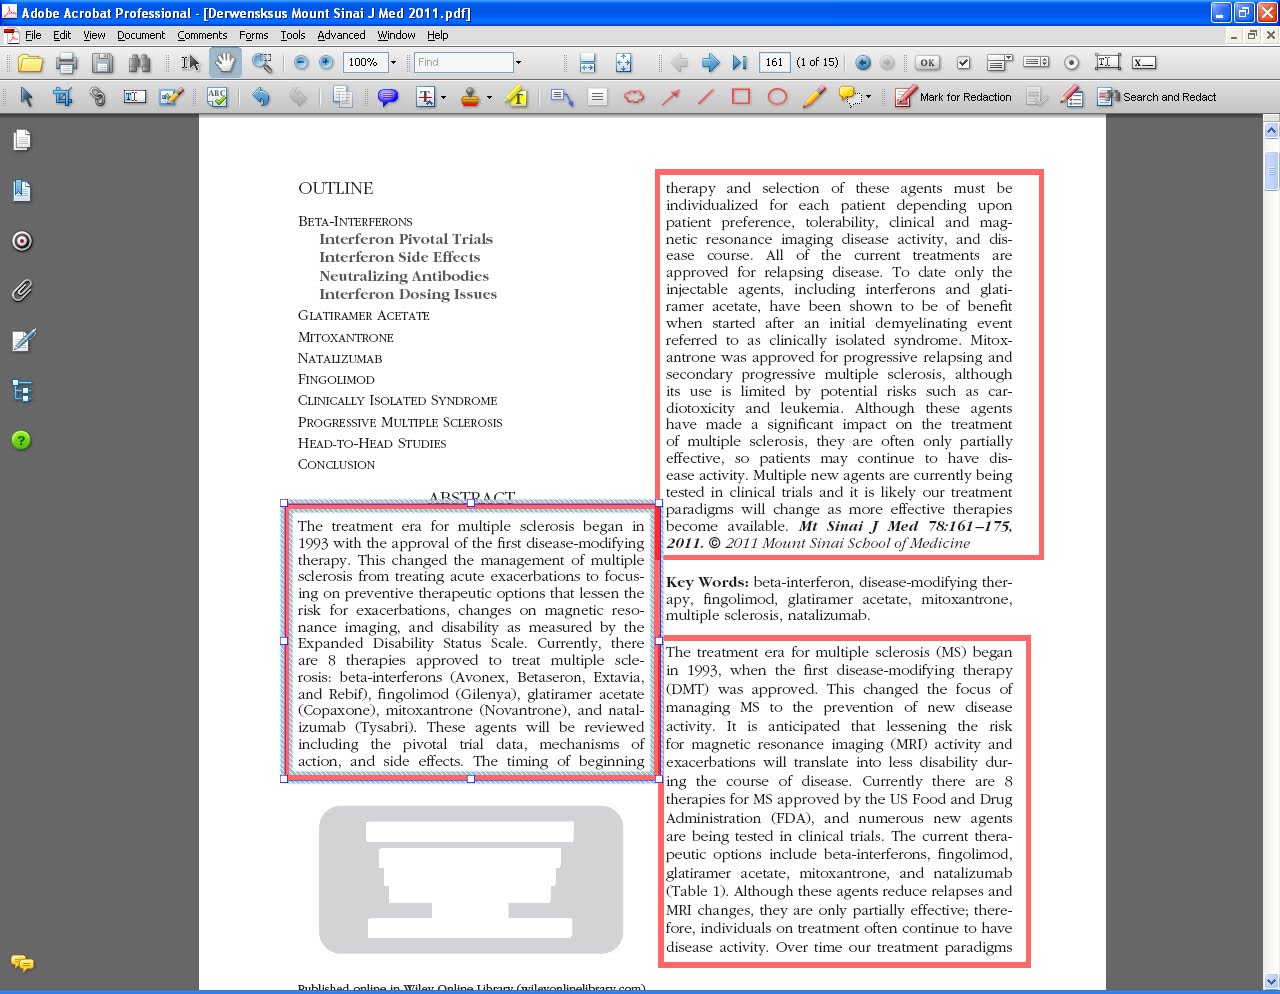The image size is (1280, 994).
Task: Expand the Stamp tool dropdown
Action: [x=489, y=98]
